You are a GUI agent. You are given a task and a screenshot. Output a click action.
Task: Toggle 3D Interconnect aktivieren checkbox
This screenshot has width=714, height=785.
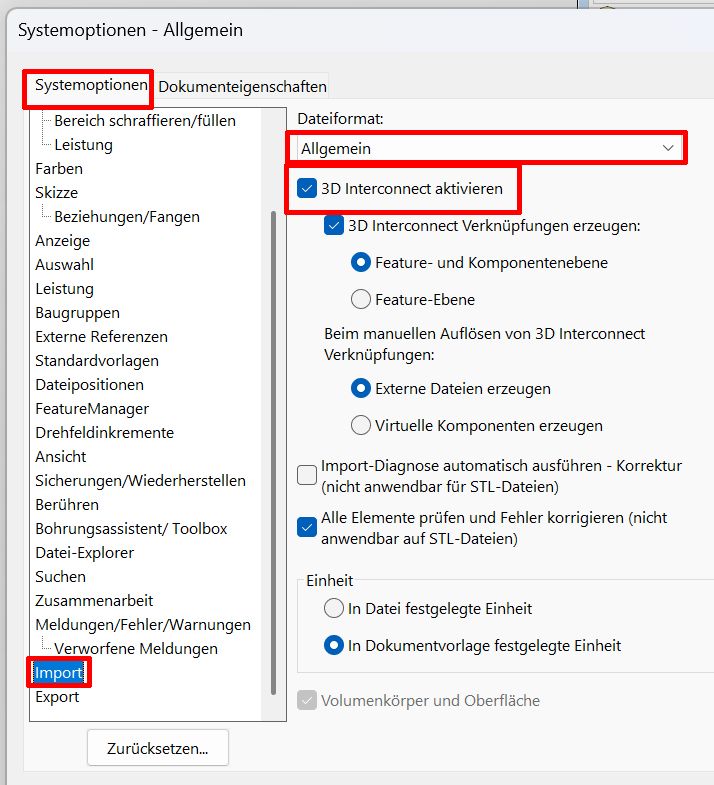pos(307,189)
